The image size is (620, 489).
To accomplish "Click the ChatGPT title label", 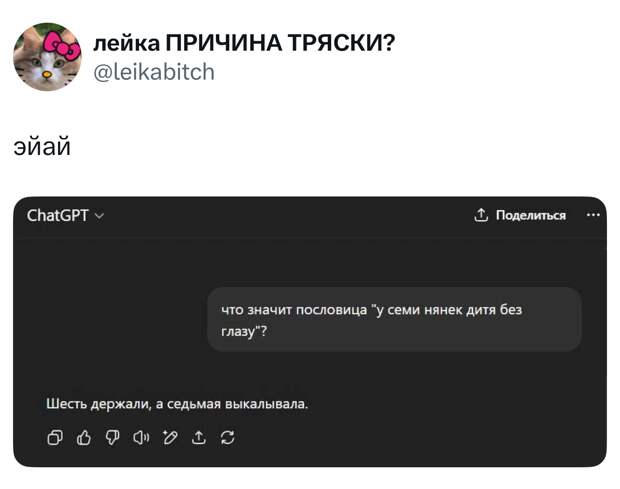I will click(57, 215).
